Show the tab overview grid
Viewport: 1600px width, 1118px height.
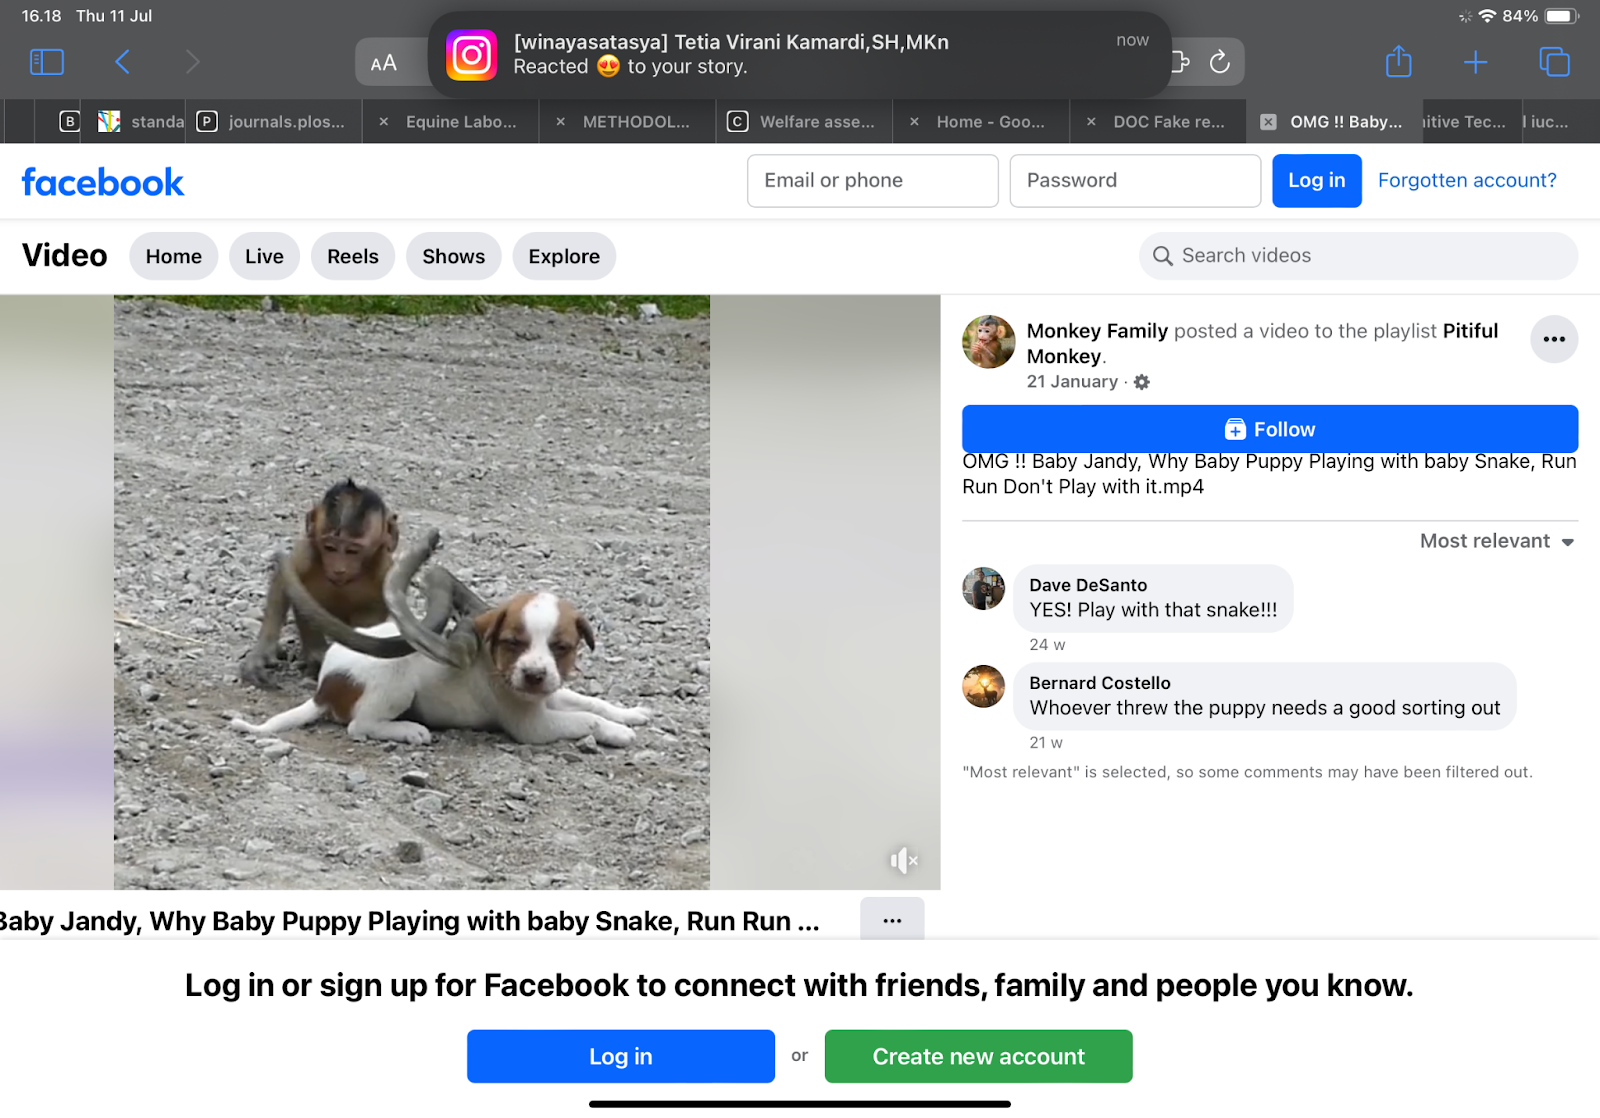click(x=1554, y=62)
